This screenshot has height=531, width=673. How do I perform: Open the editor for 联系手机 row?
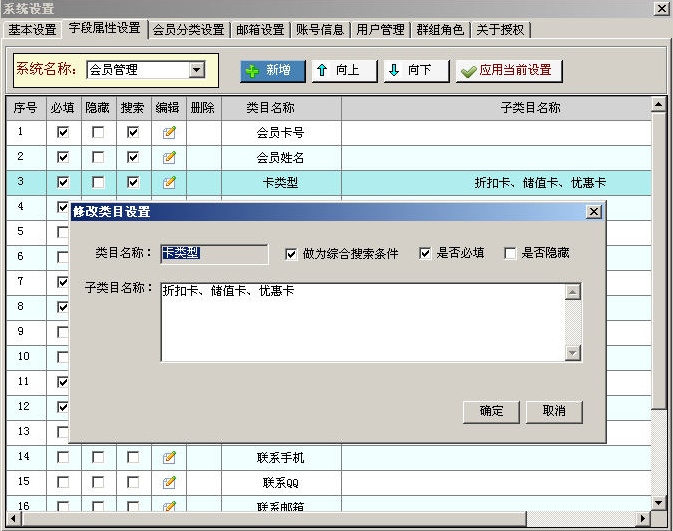(169, 457)
